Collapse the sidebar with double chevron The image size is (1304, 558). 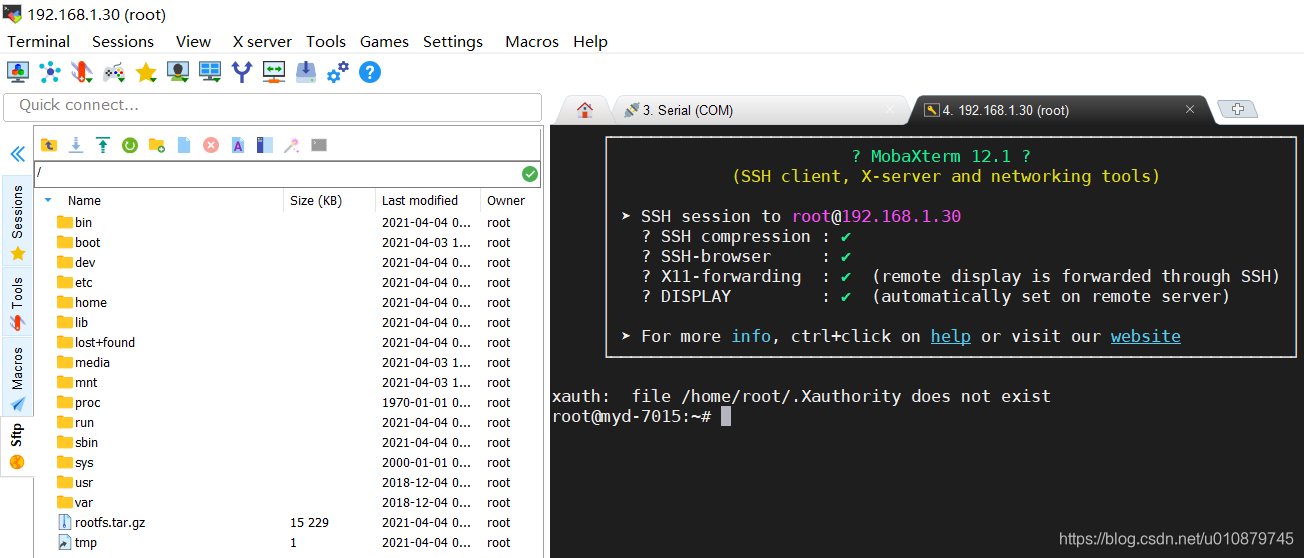click(17, 154)
